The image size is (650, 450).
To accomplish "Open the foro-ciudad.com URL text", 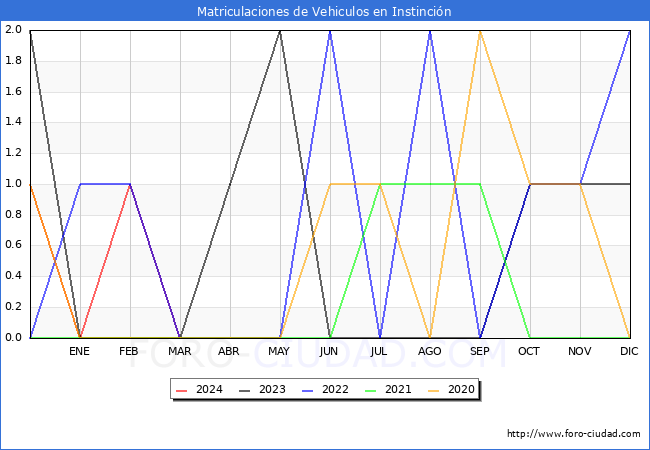I will [574, 434].
